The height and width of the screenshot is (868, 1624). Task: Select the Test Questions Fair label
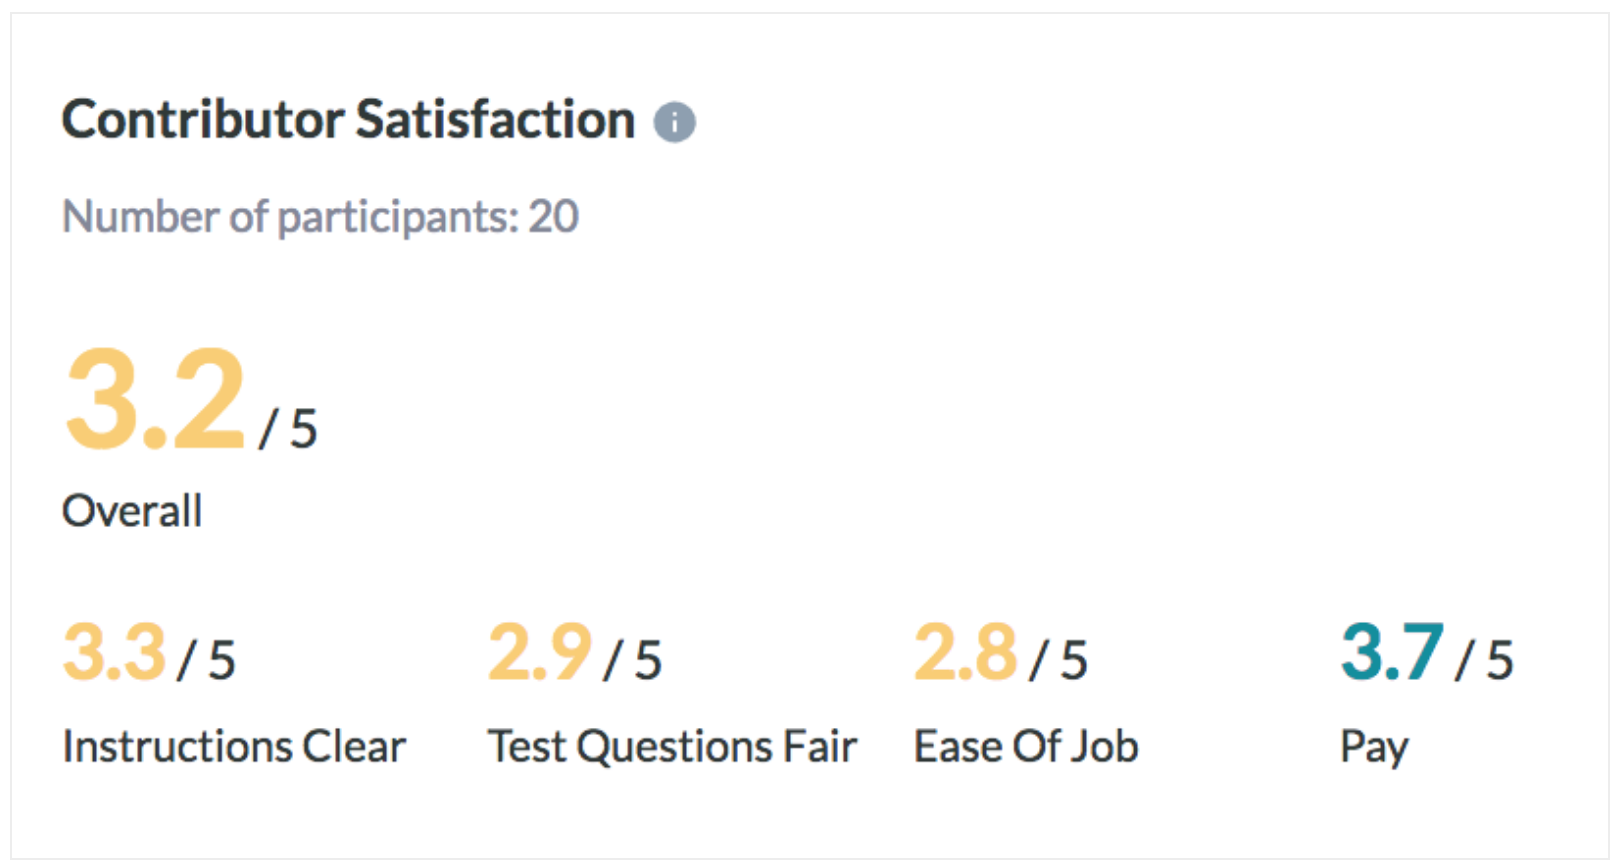[672, 747]
